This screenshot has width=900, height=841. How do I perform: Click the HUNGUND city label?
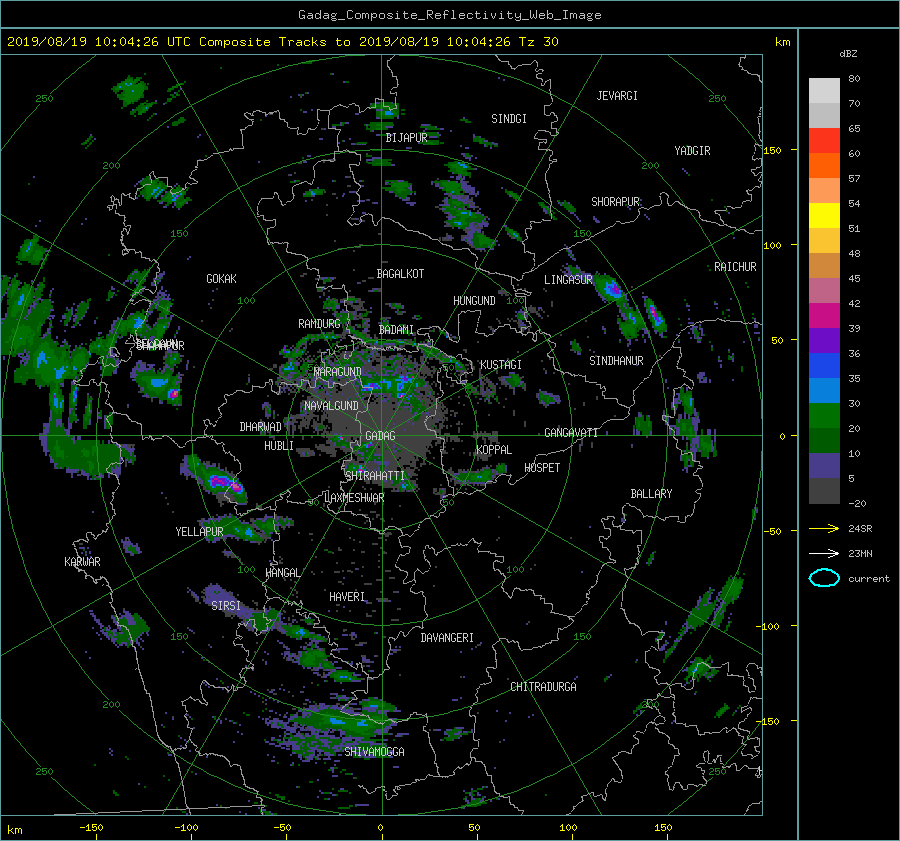coord(474,301)
